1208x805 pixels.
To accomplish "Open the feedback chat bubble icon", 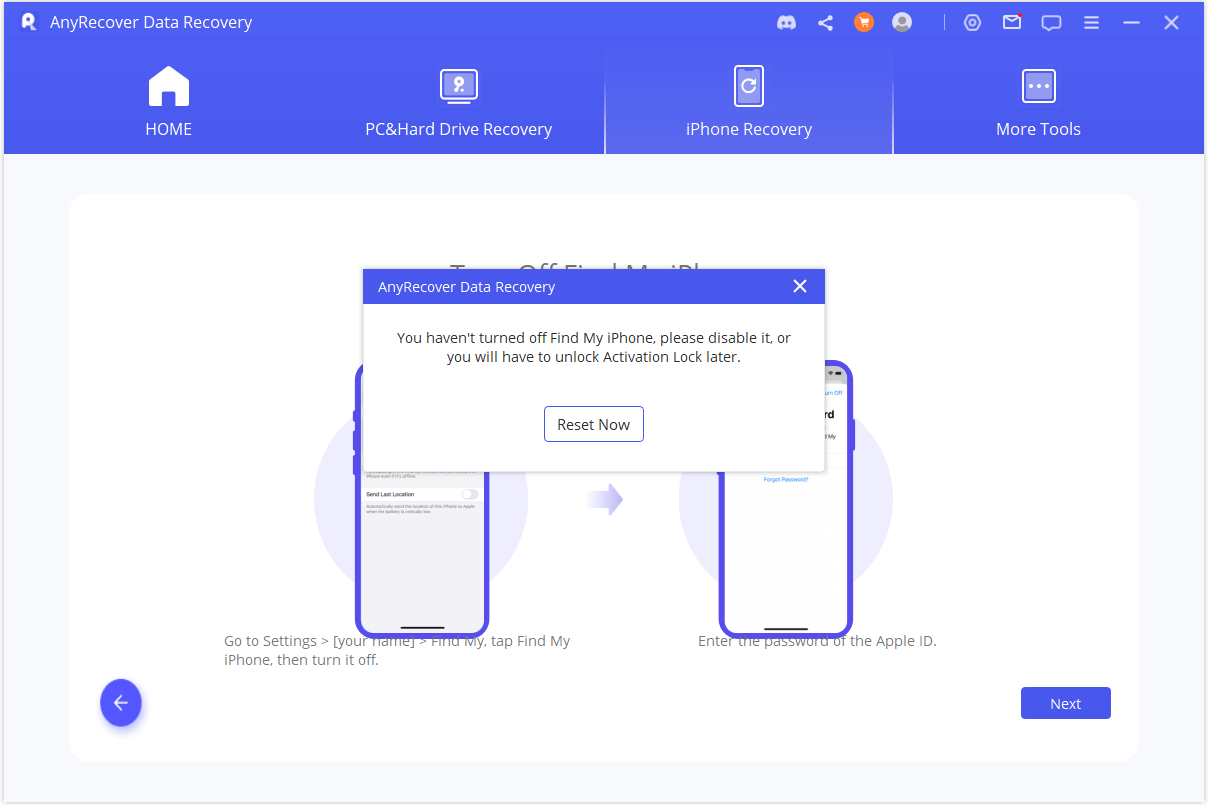I will point(1051,23).
